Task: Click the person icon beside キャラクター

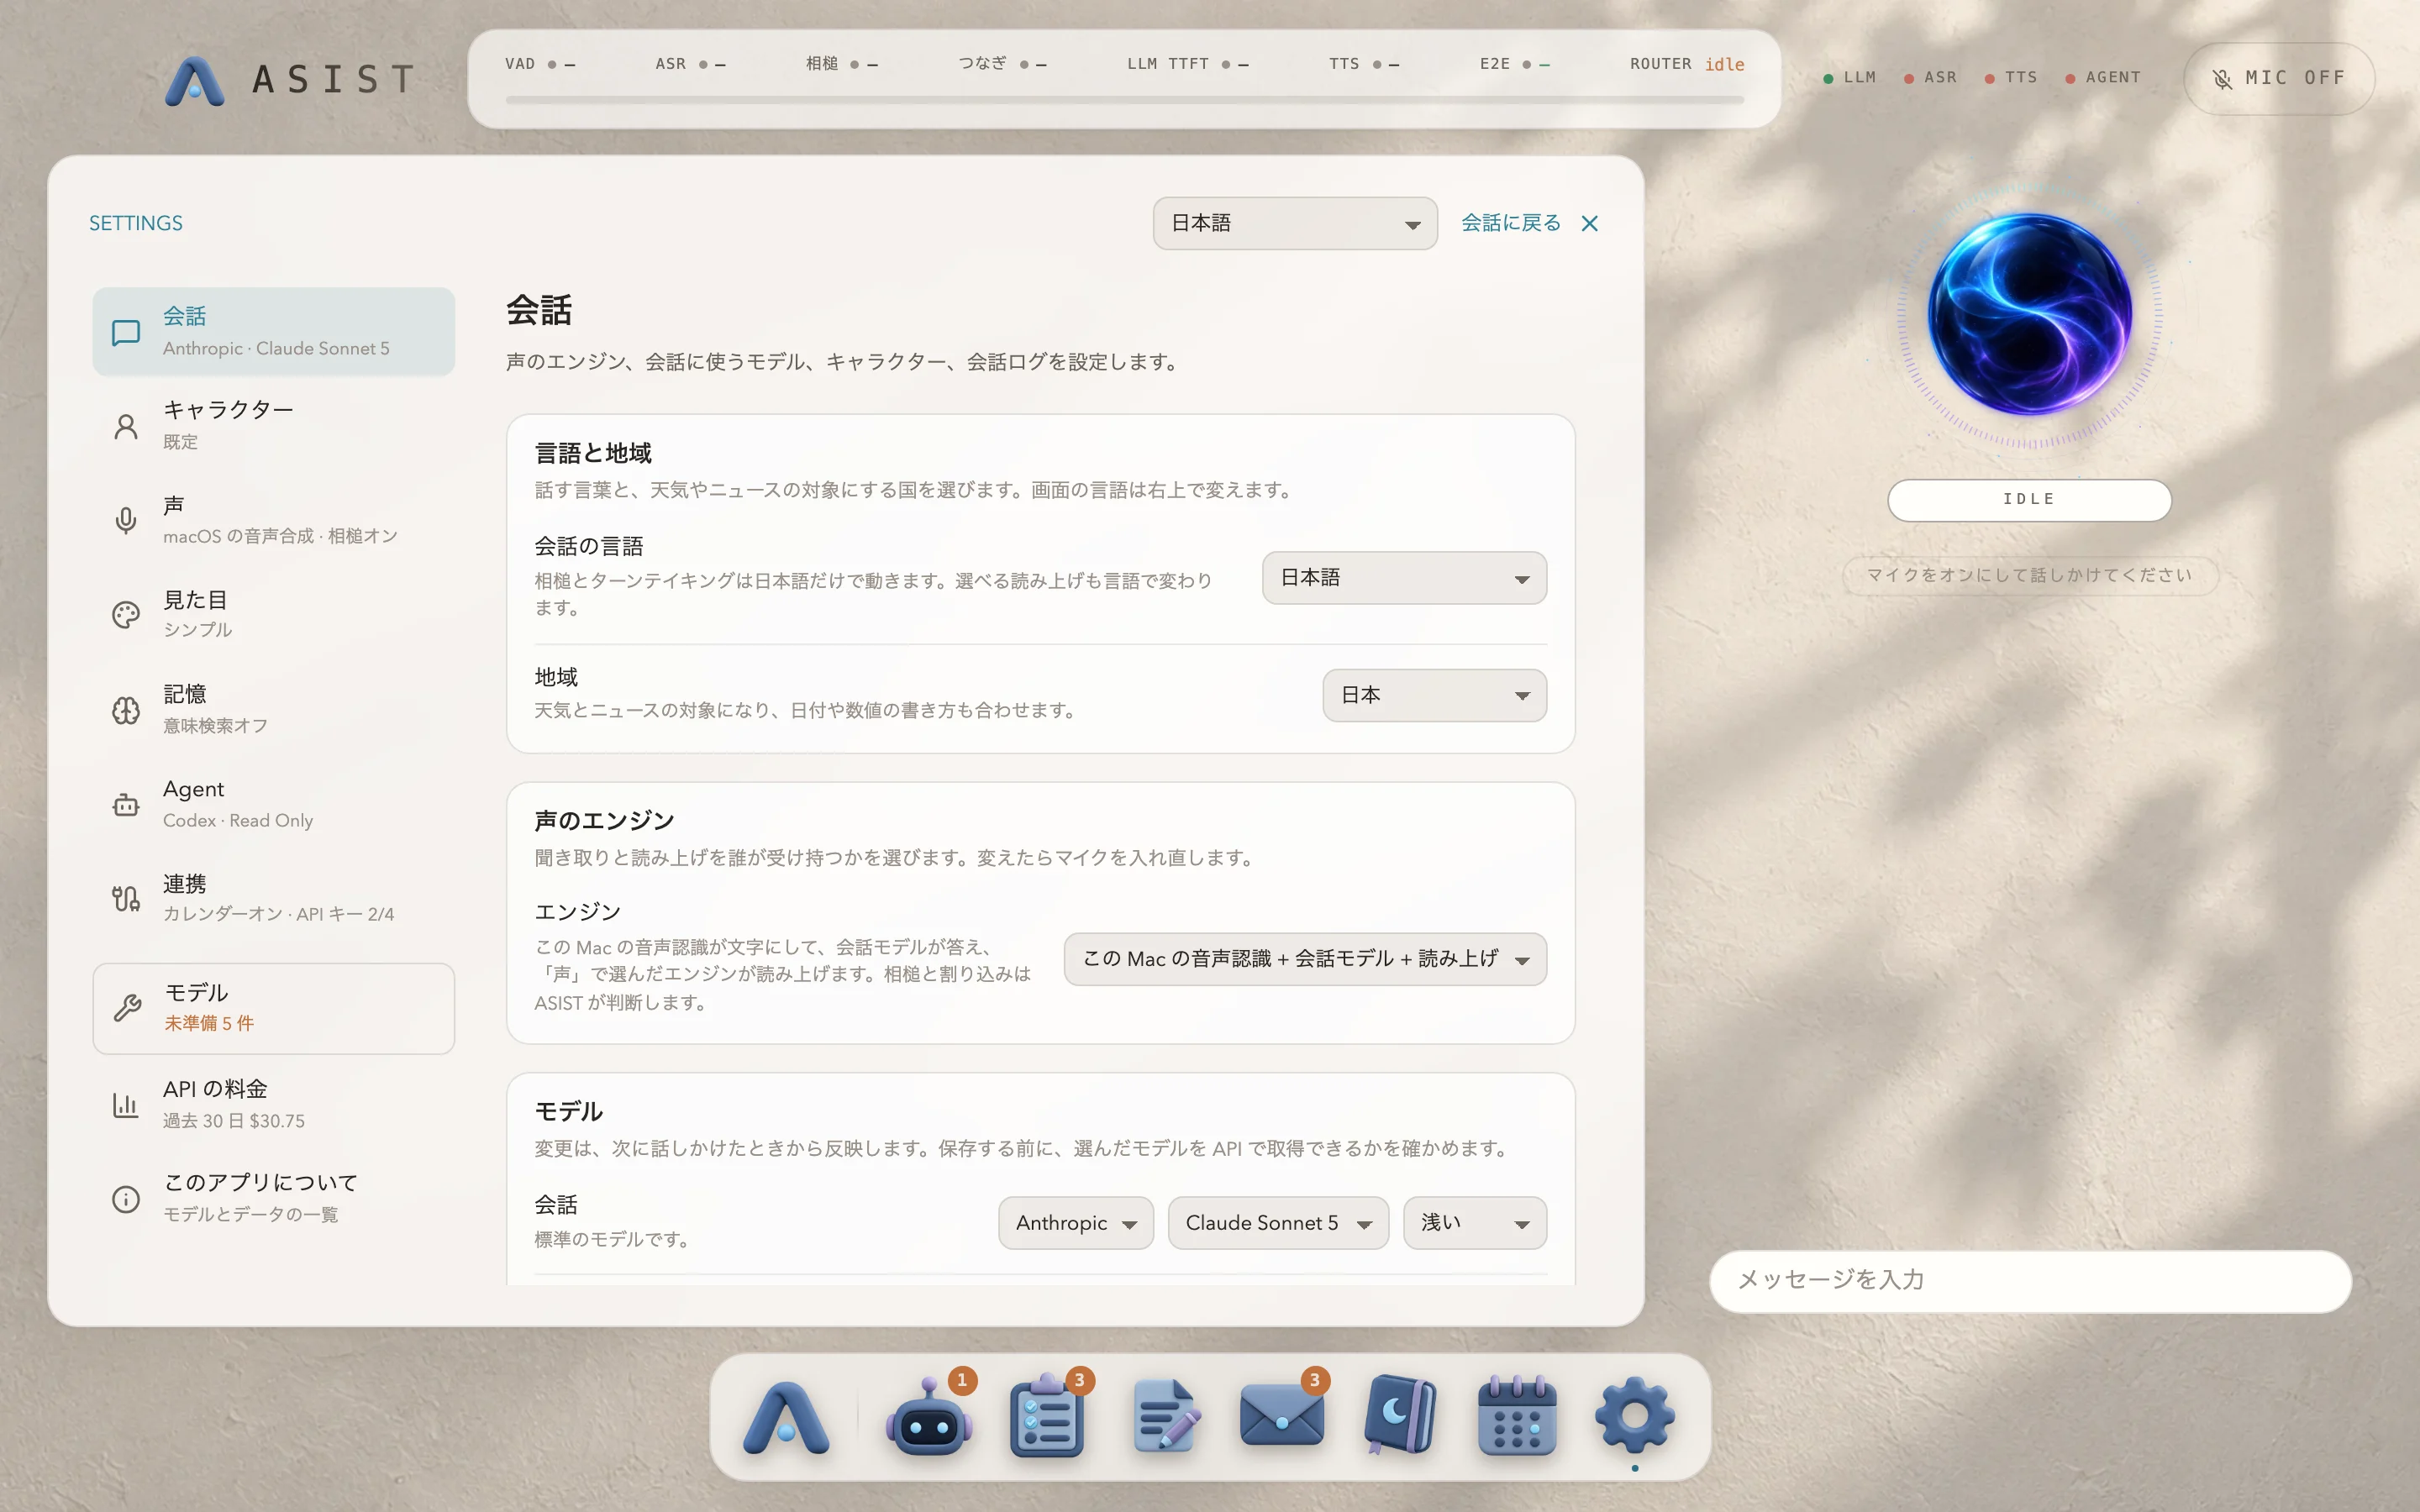Action: [x=126, y=427]
